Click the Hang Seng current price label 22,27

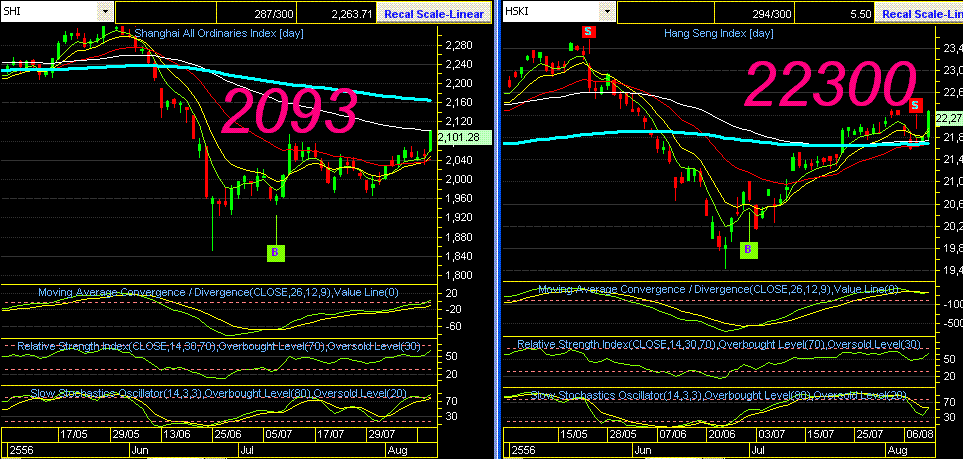(949, 117)
